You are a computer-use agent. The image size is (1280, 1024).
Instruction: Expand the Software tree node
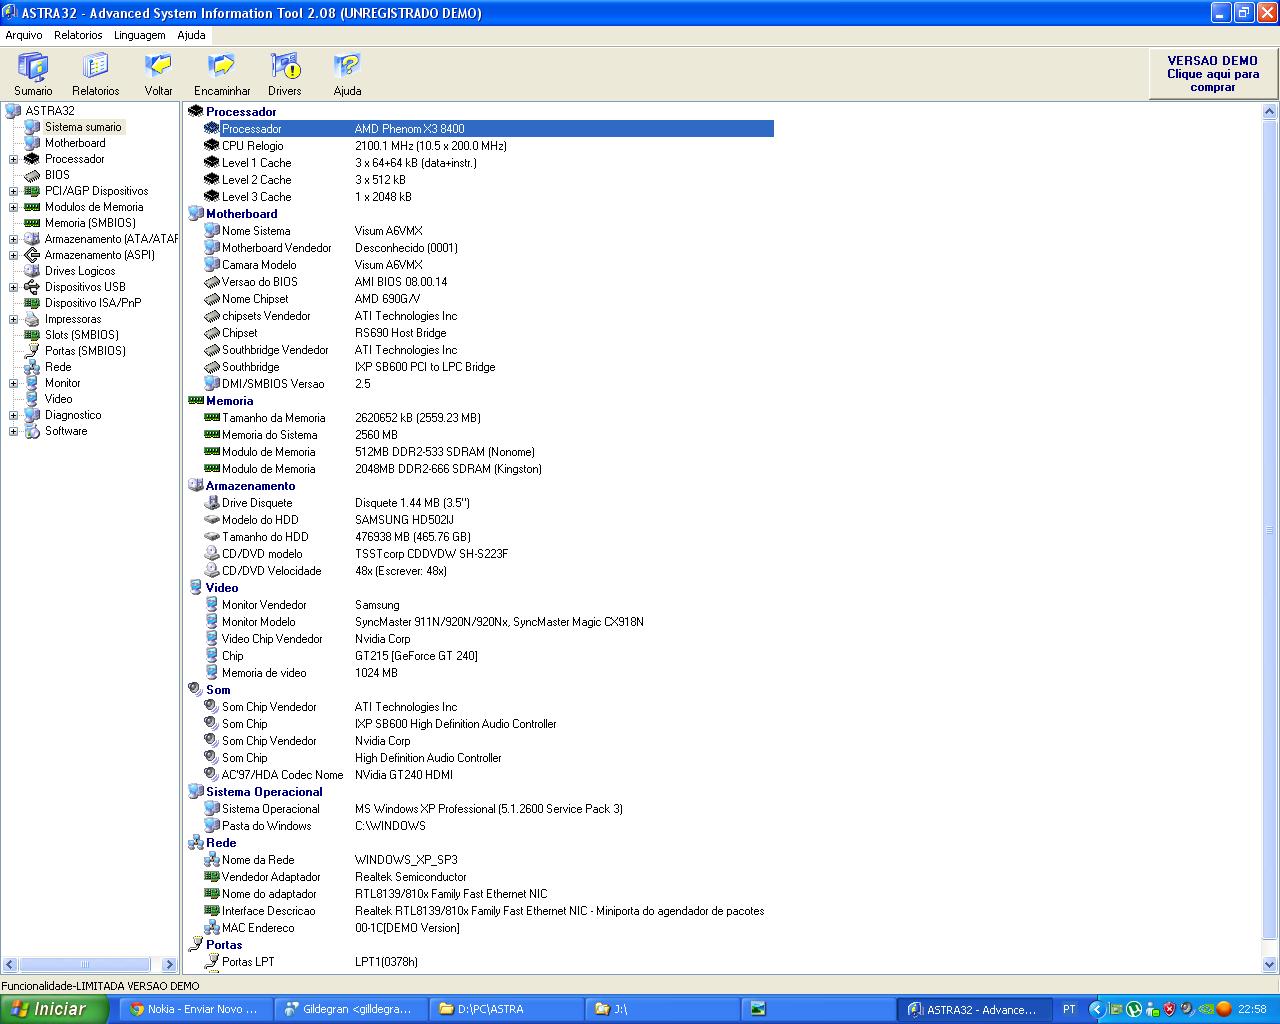pyautogui.click(x=14, y=431)
